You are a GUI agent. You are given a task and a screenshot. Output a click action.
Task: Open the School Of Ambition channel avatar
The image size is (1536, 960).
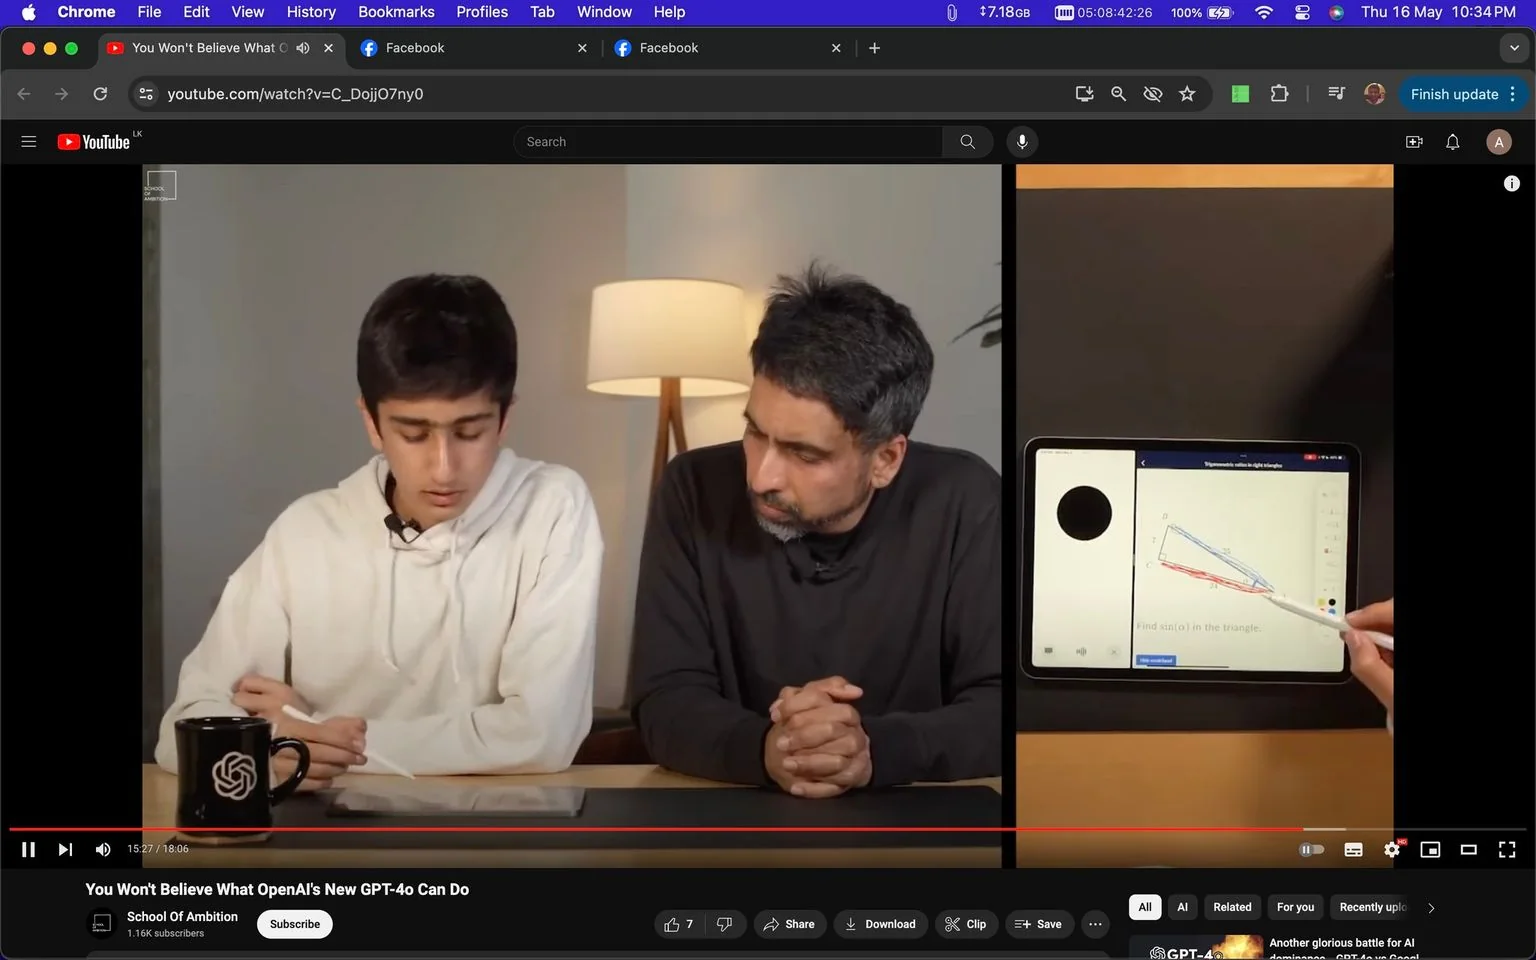101,924
